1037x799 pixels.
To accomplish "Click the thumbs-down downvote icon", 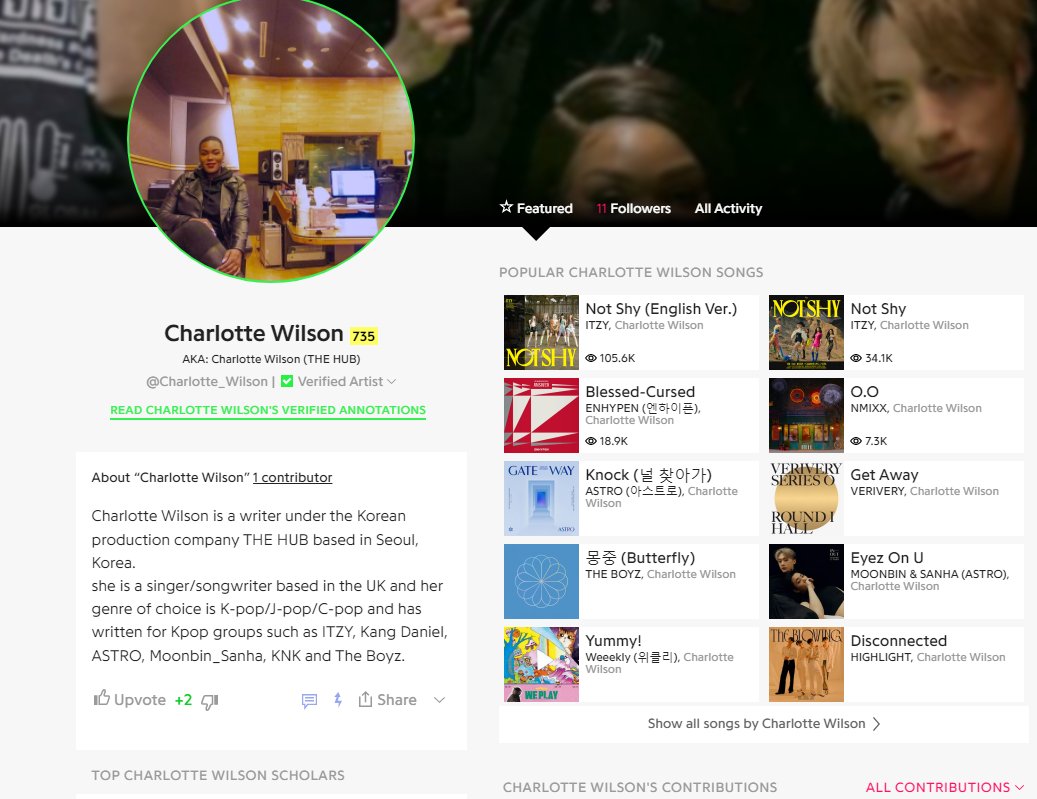I will pyautogui.click(x=210, y=701).
